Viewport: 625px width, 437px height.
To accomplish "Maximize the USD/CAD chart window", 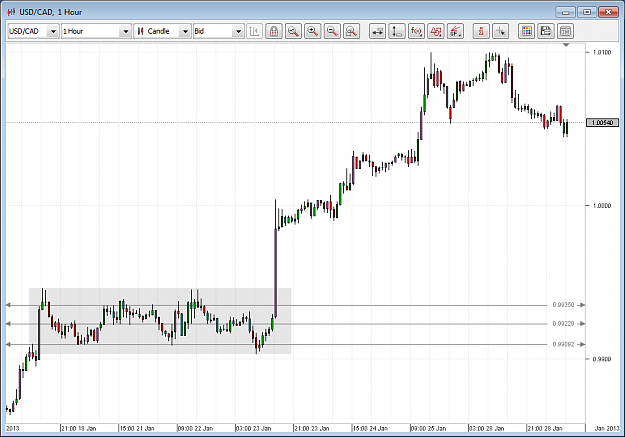I will coord(587,12).
